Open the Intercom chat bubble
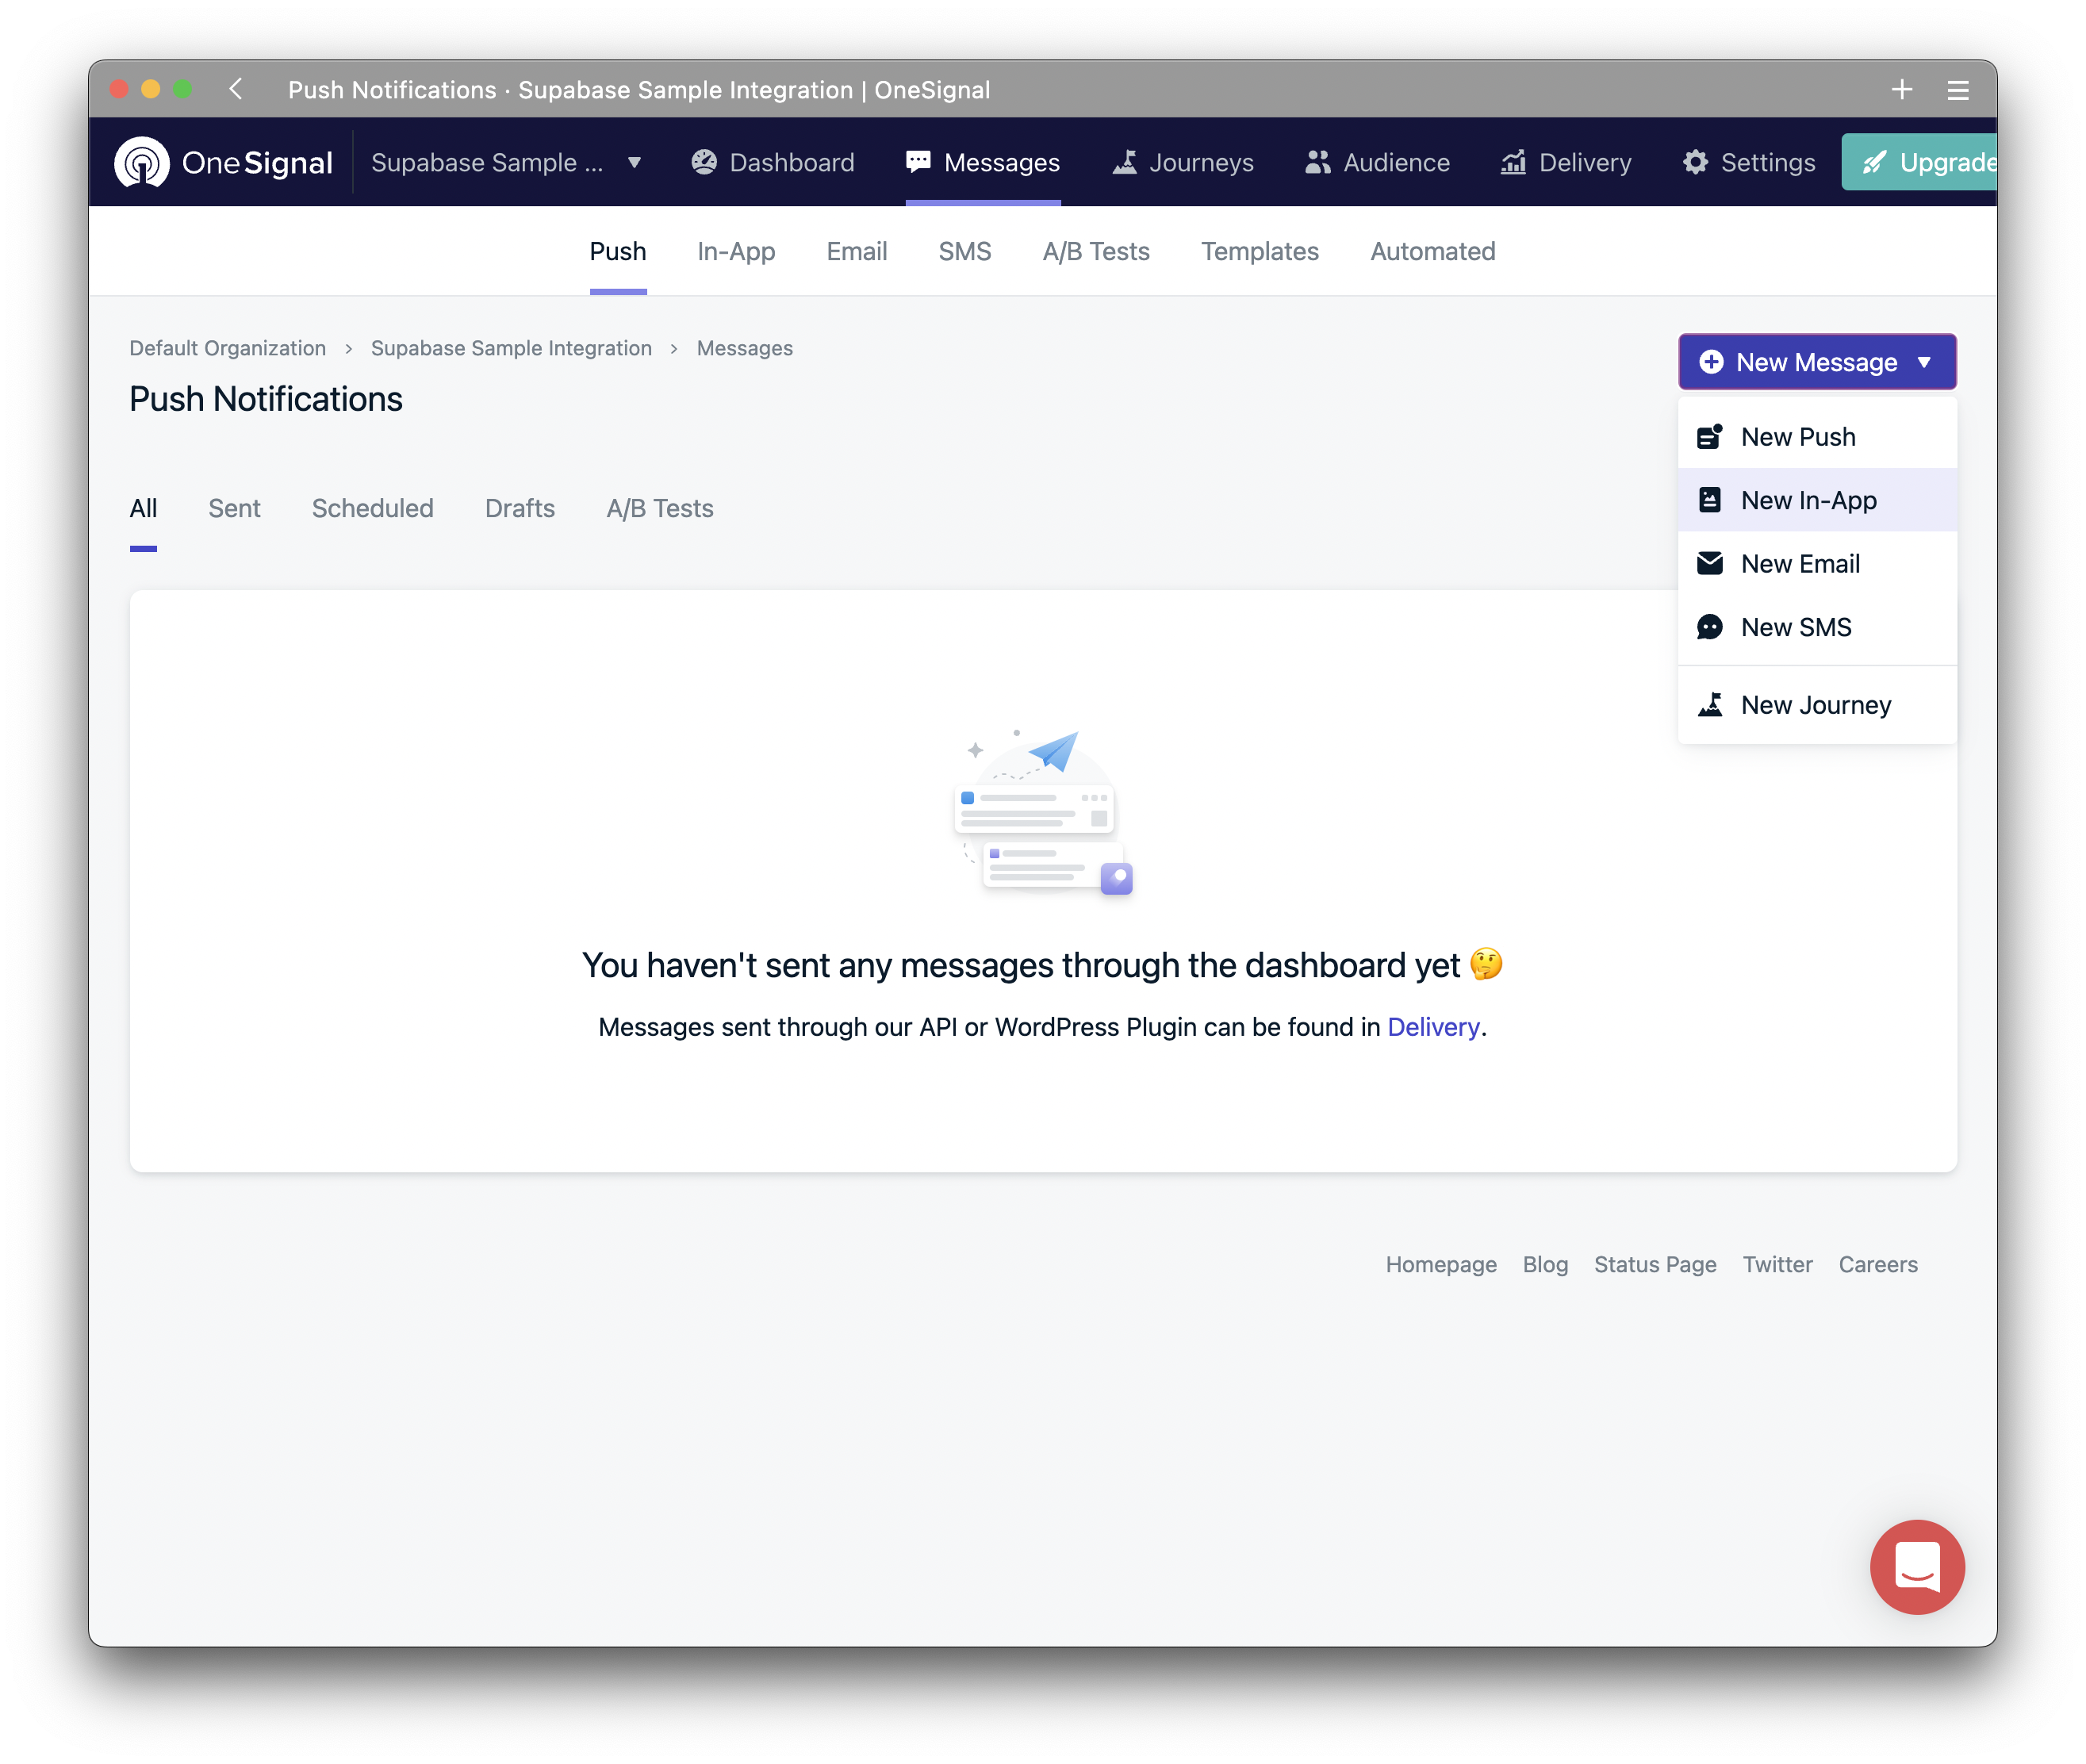2086x1764 pixels. 1916,1566
